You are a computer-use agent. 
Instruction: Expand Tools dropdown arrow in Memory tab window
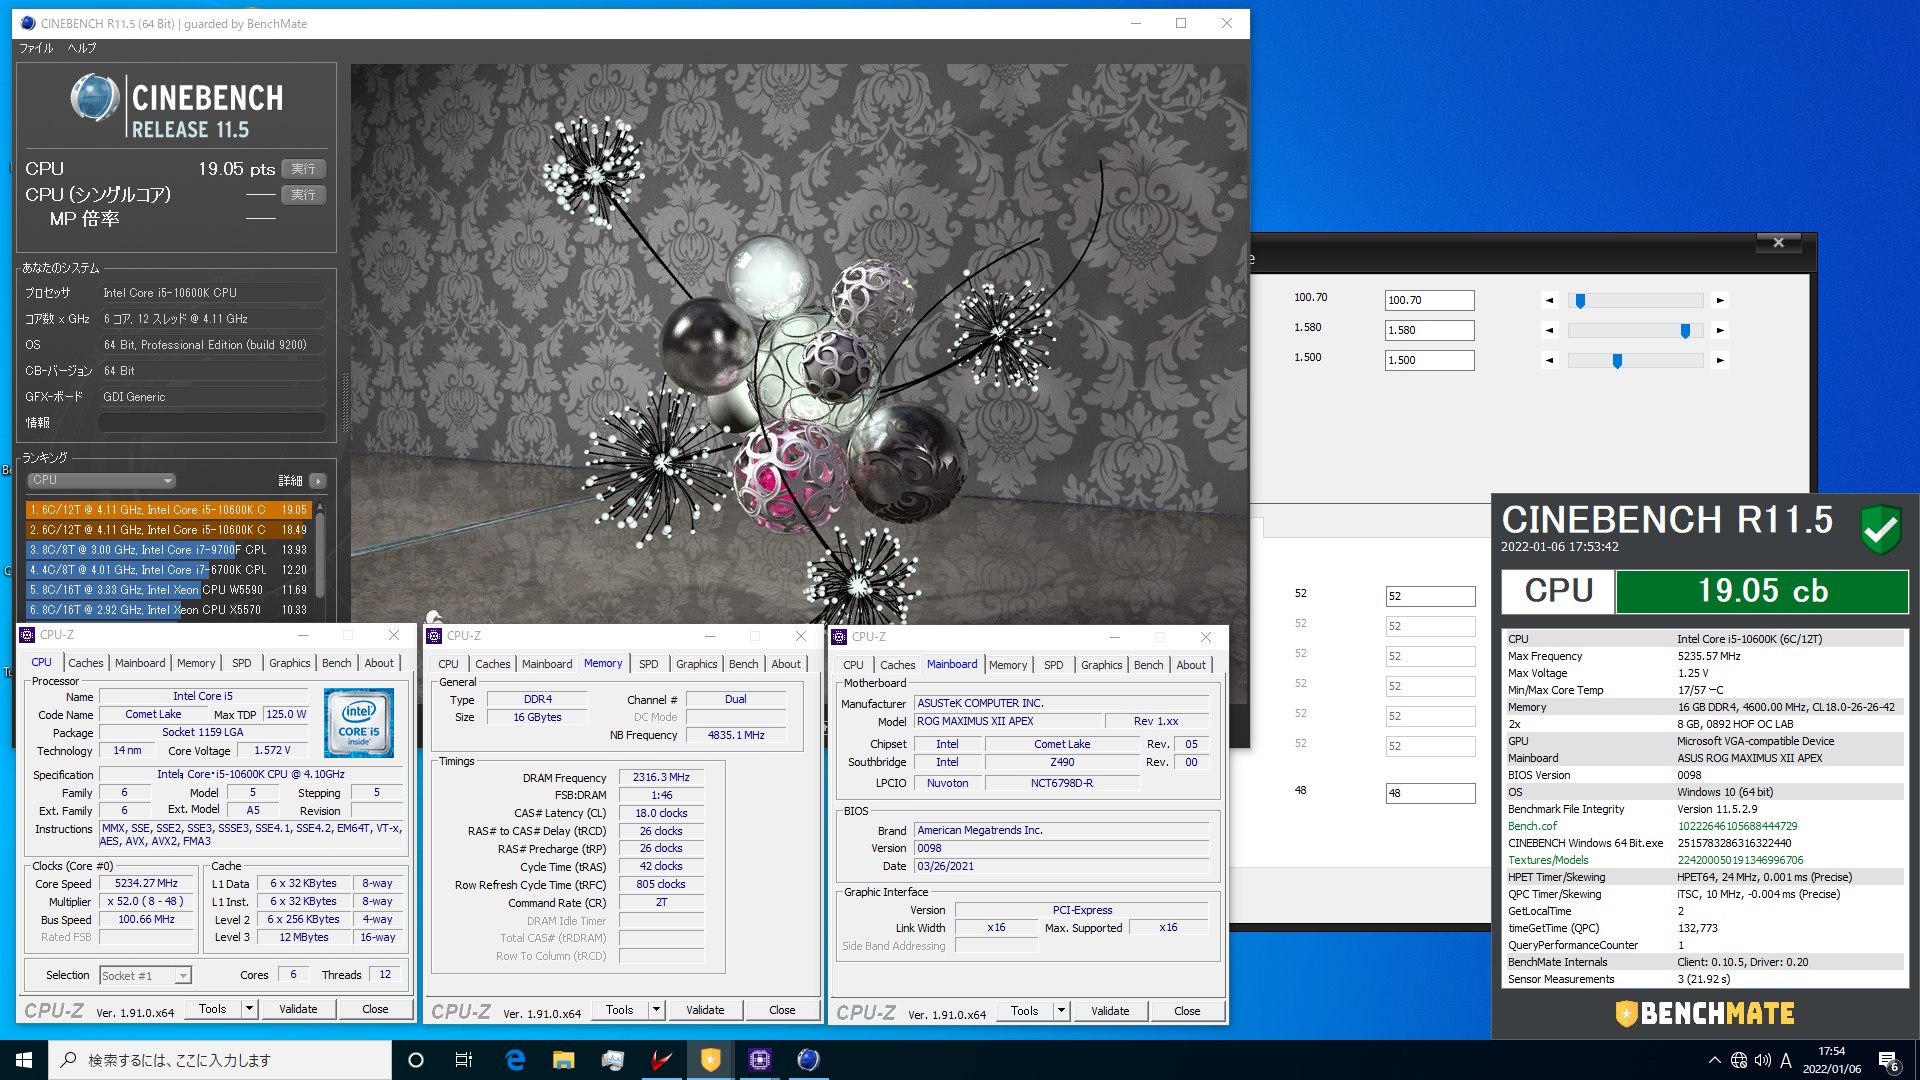pyautogui.click(x=657, y=1010)
